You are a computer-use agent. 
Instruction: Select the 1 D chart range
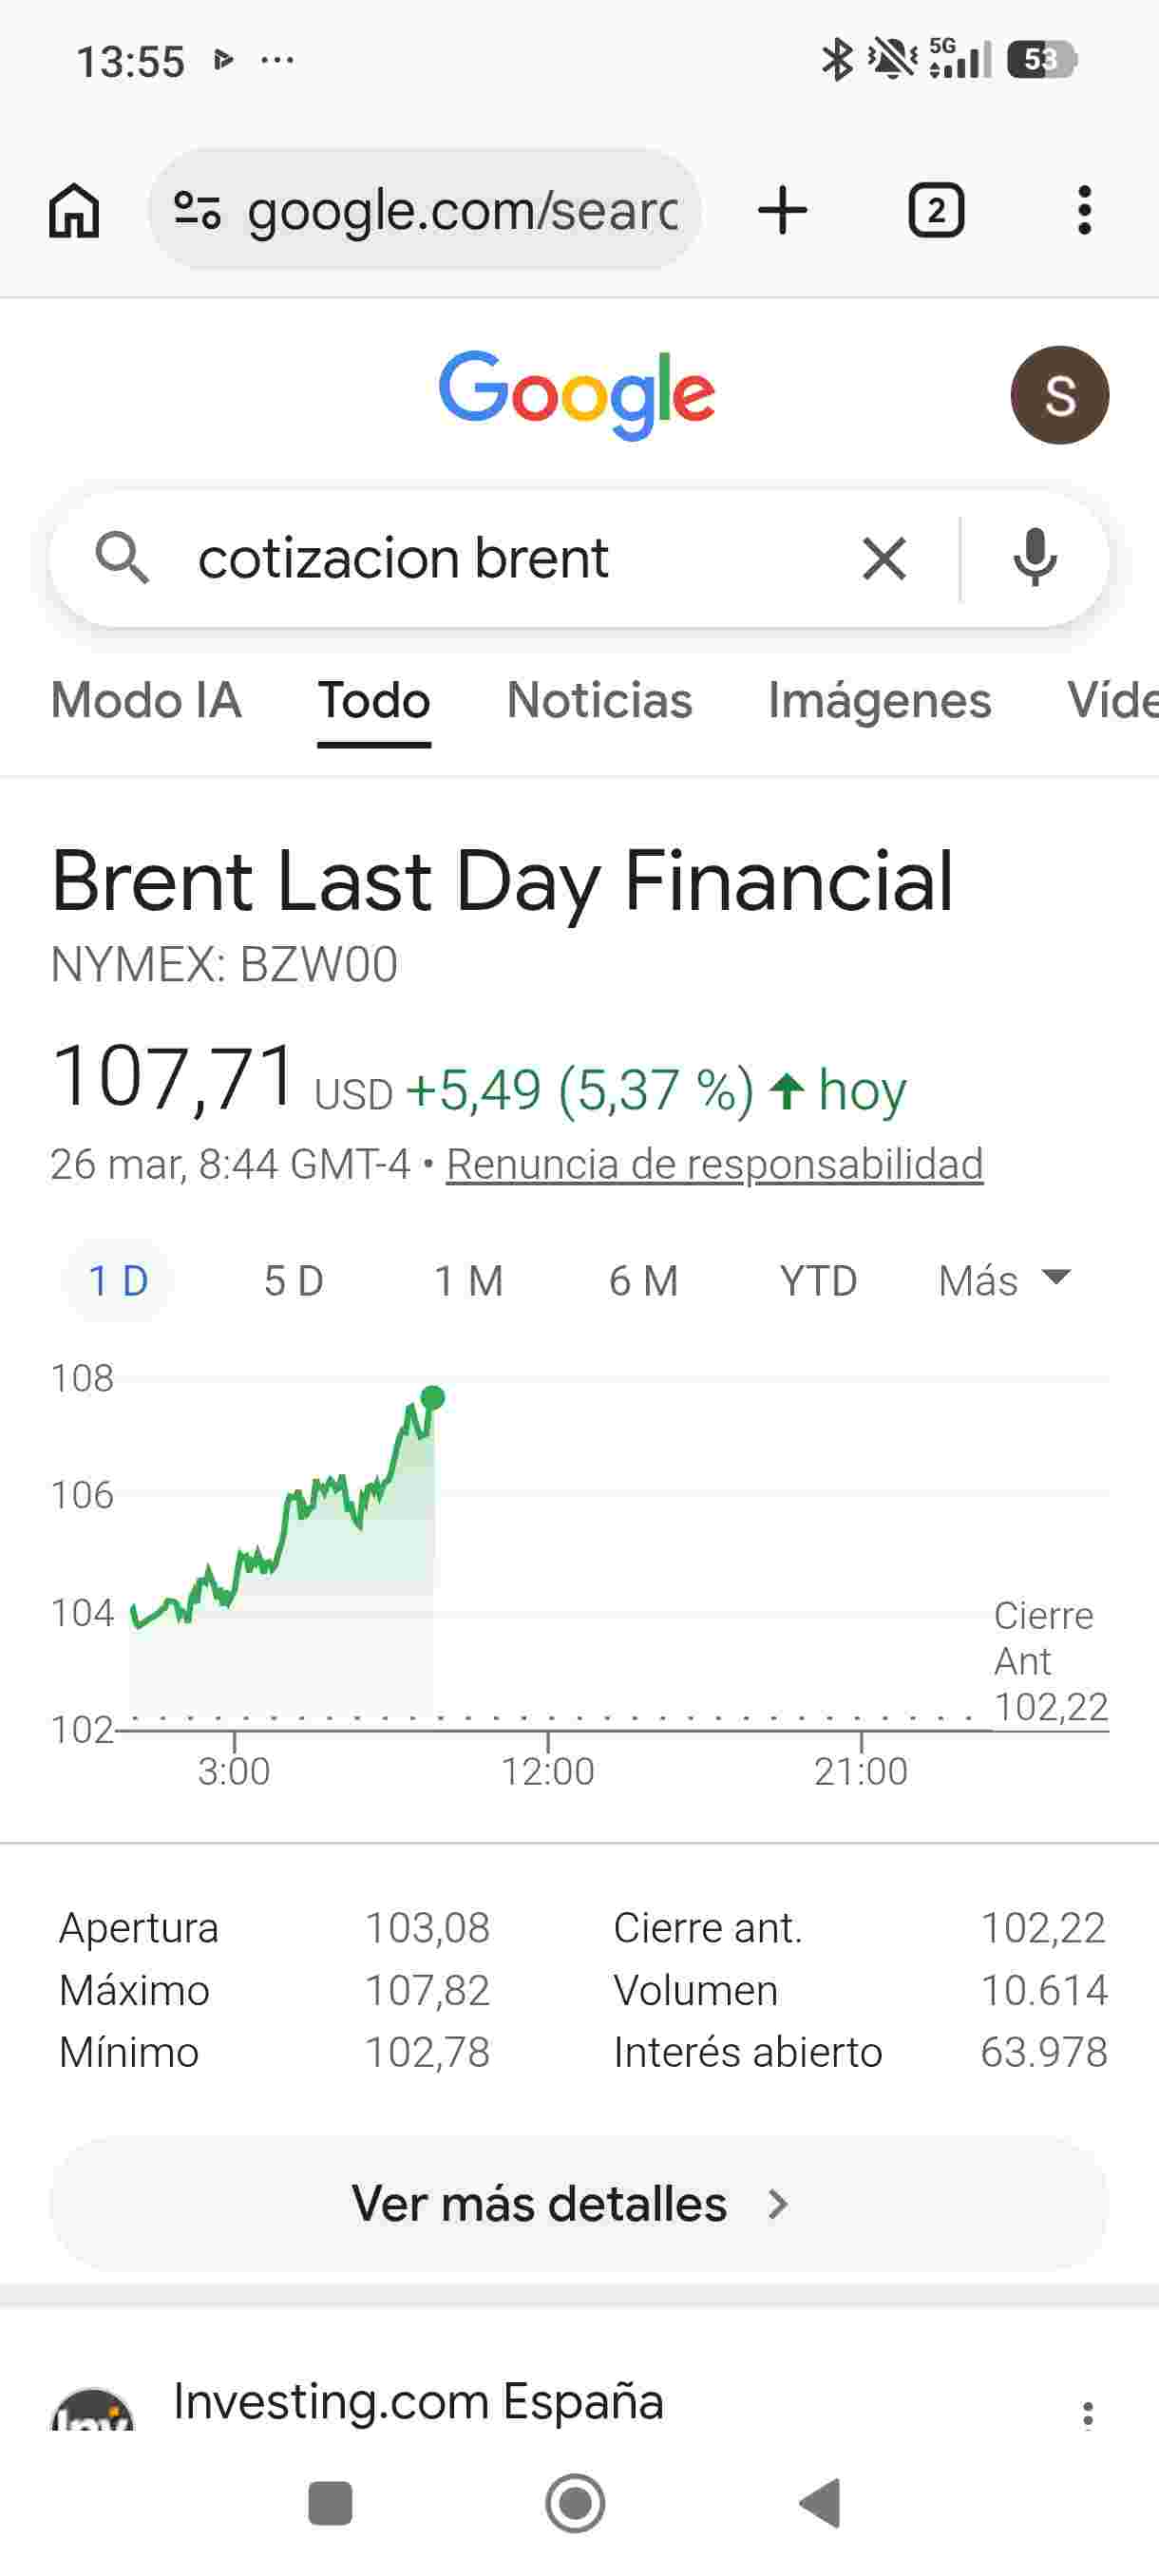coord(118,1281)
